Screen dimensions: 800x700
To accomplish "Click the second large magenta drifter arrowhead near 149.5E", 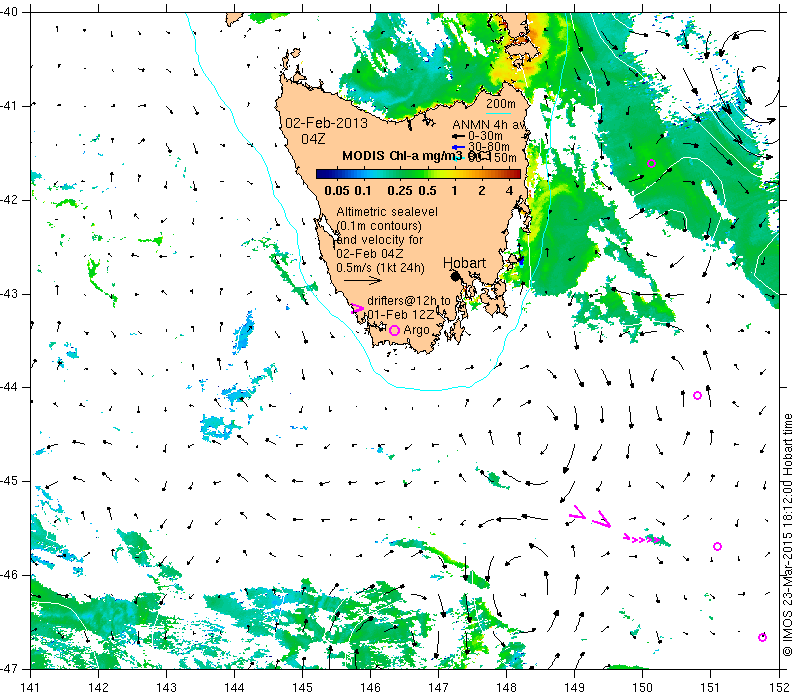I will coord(602,519).
